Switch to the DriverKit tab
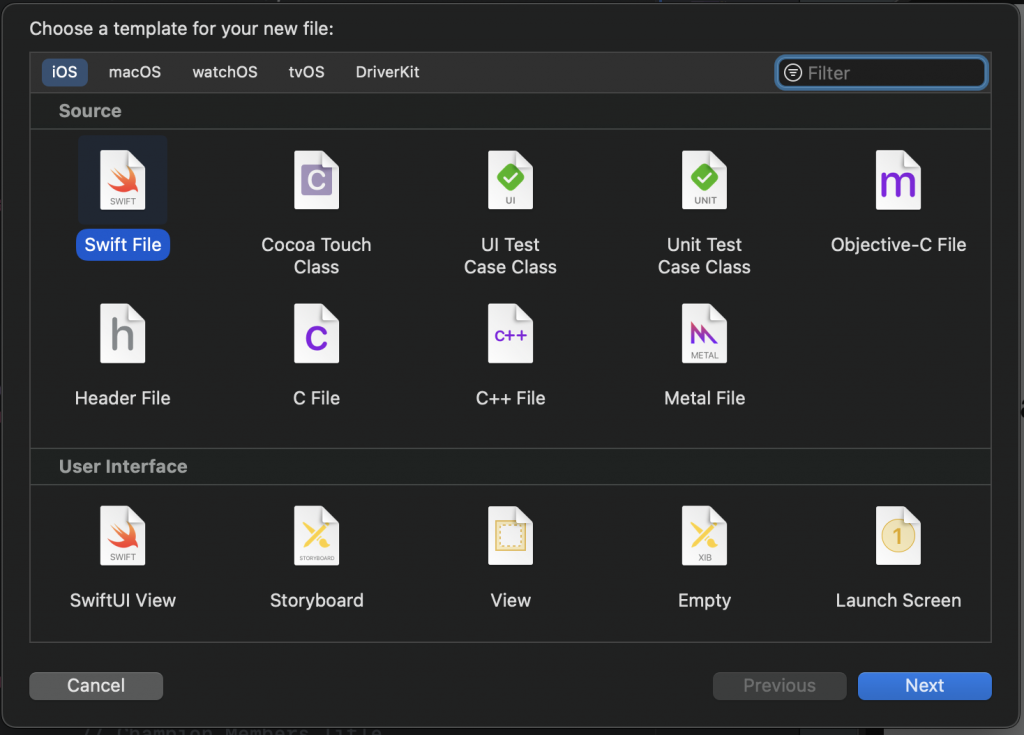Image resolution: width=1024 pixels, height=735 pixels. [x=387, y=72]
